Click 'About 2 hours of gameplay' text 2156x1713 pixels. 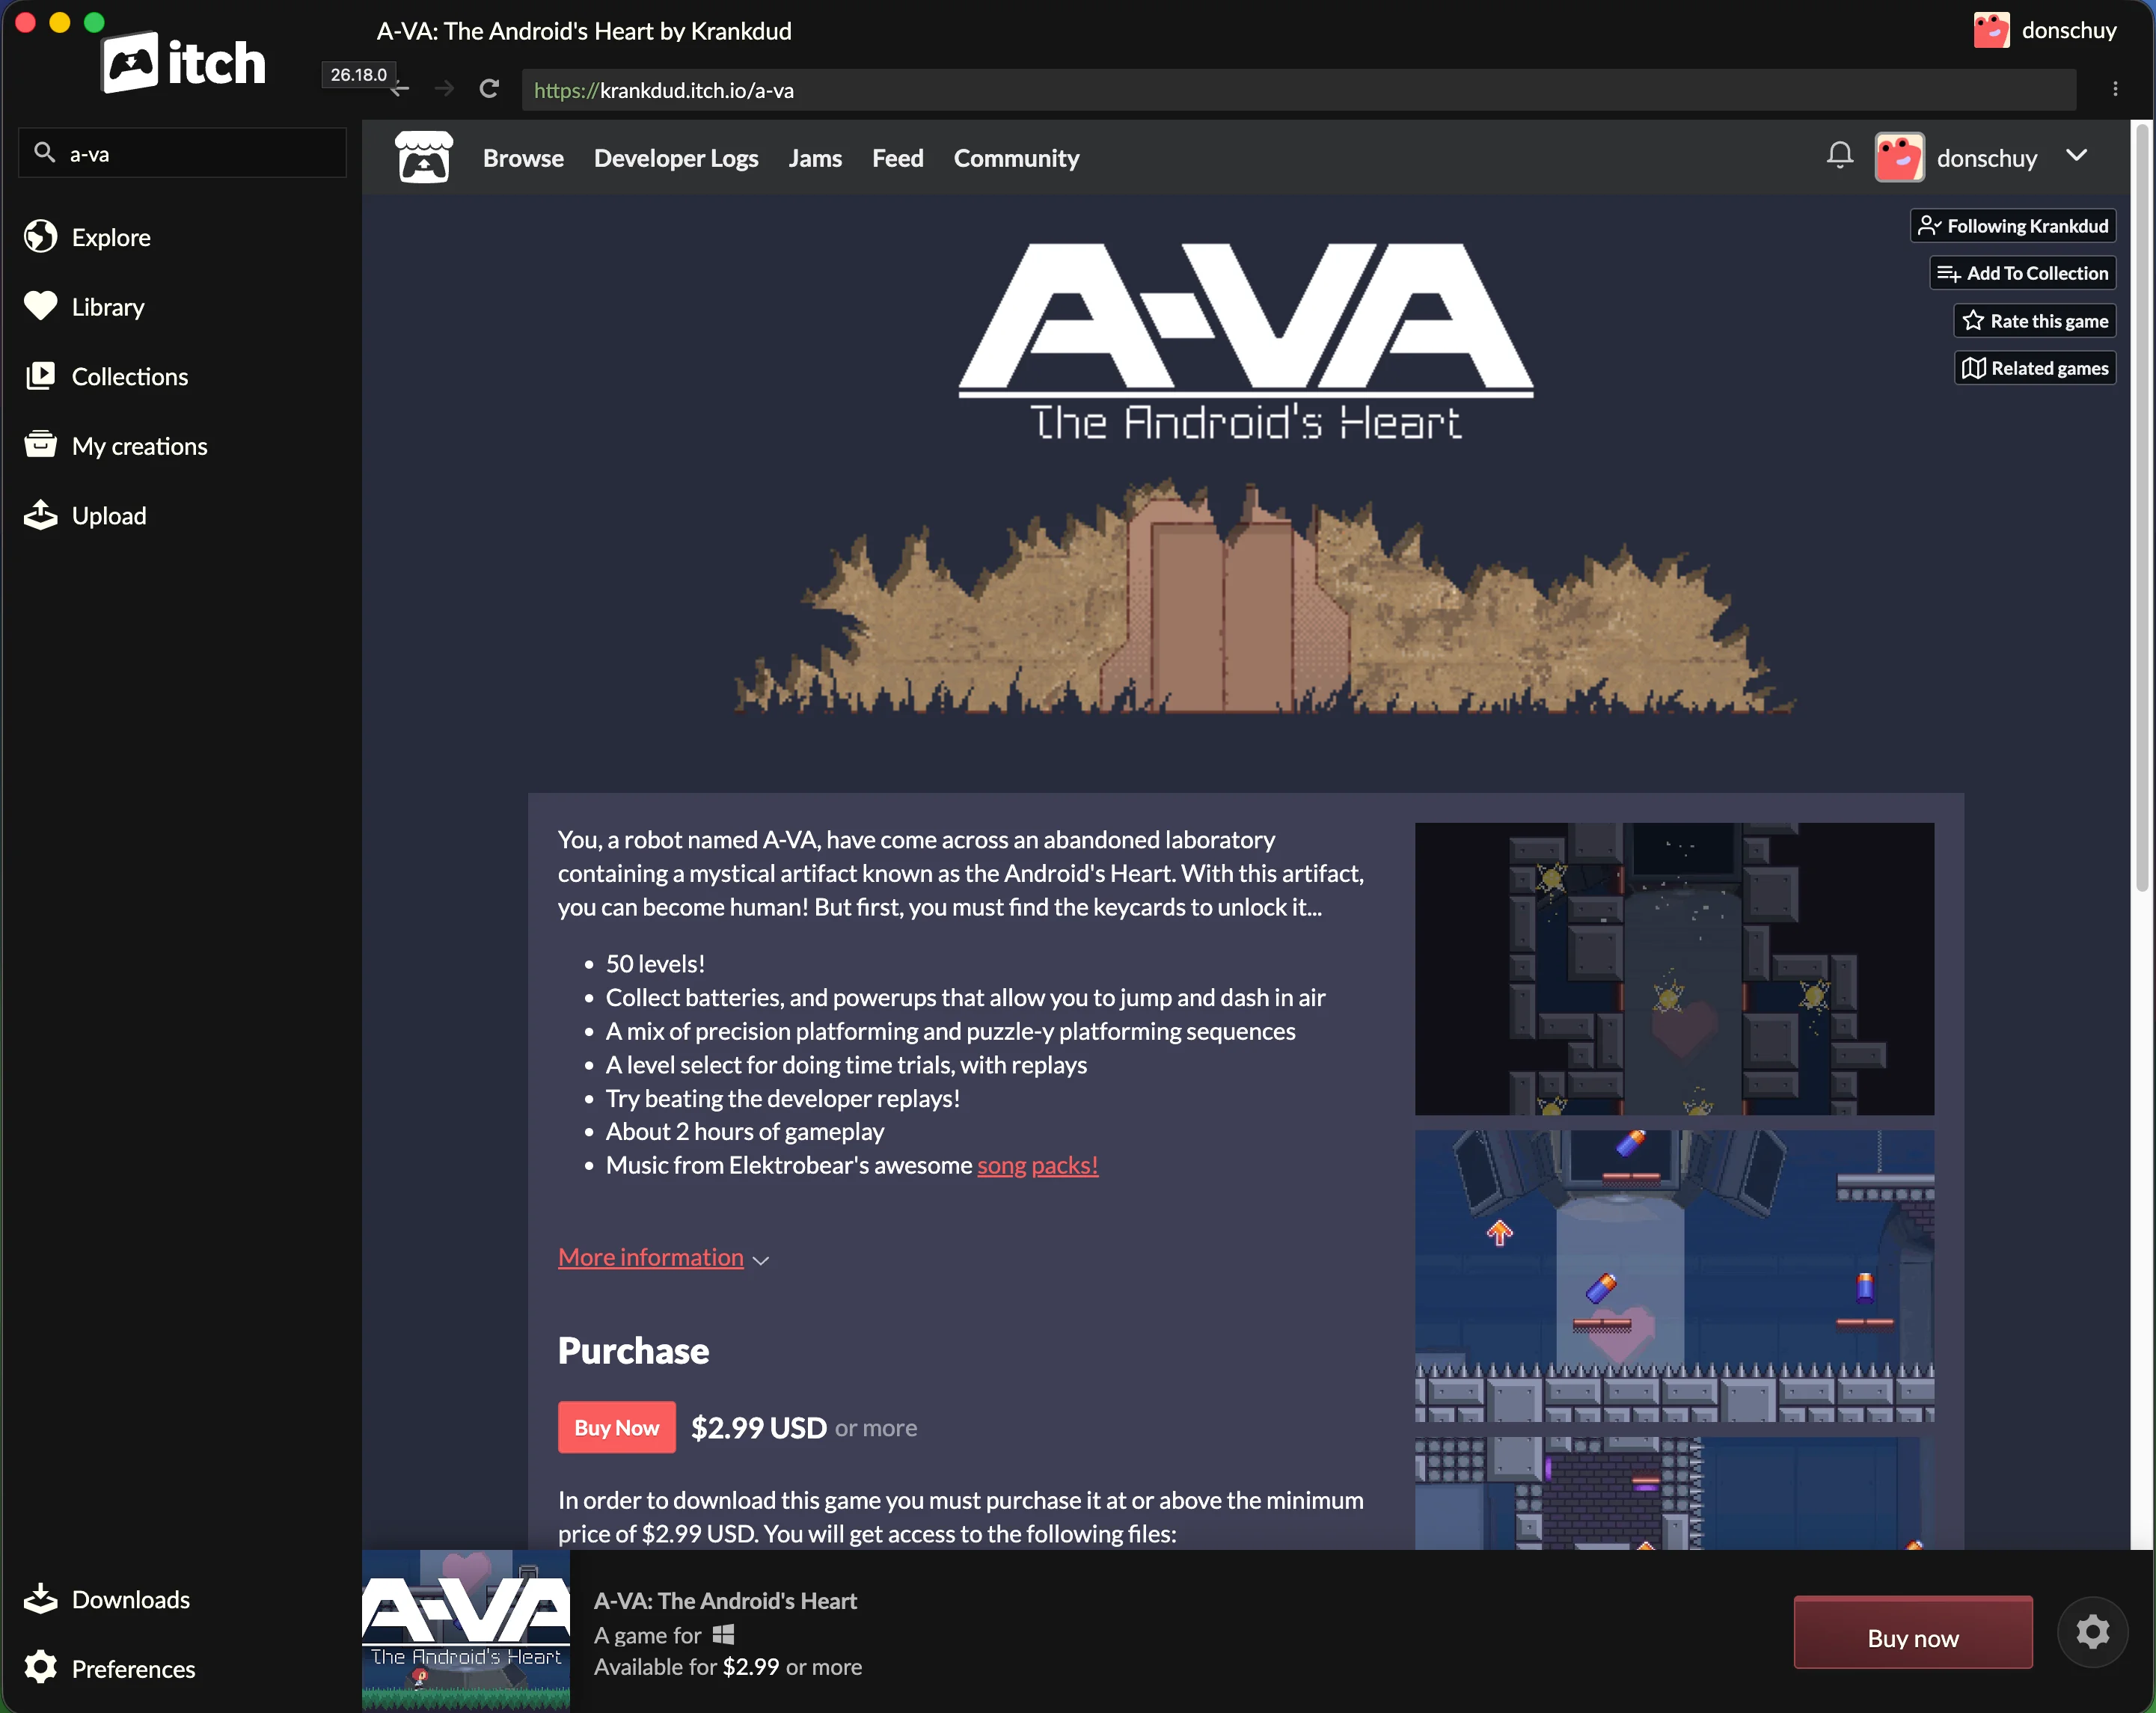tap(745, 1131)
